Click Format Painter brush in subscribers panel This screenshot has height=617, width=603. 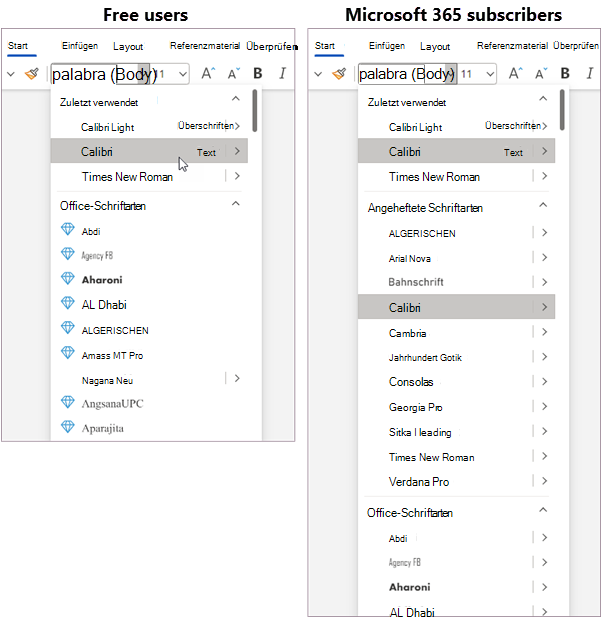click(x=339, y=74)
